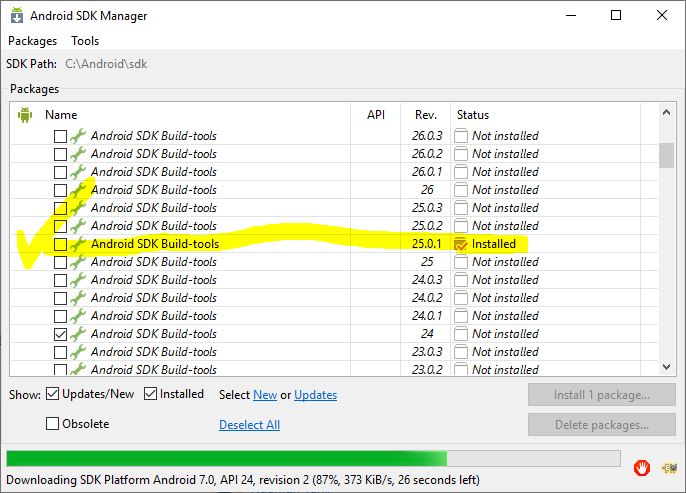The width and height of the screenshot is (686, 493).
Task: Uncheck the Build-tools rev 24 checkbox
Action: pyautogui.click(x=60, y=334)
